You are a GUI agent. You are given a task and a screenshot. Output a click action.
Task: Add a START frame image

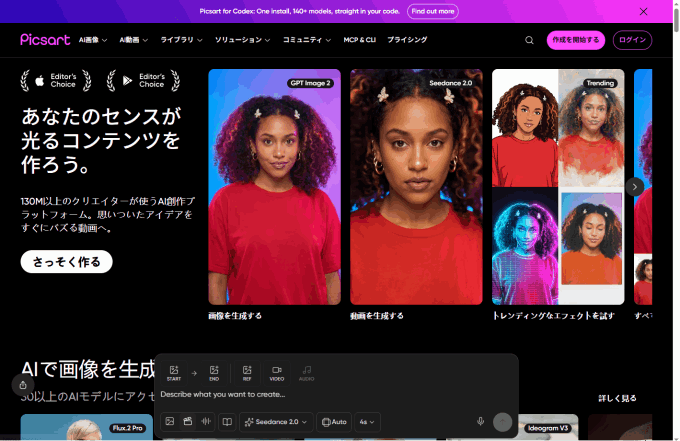174,373
